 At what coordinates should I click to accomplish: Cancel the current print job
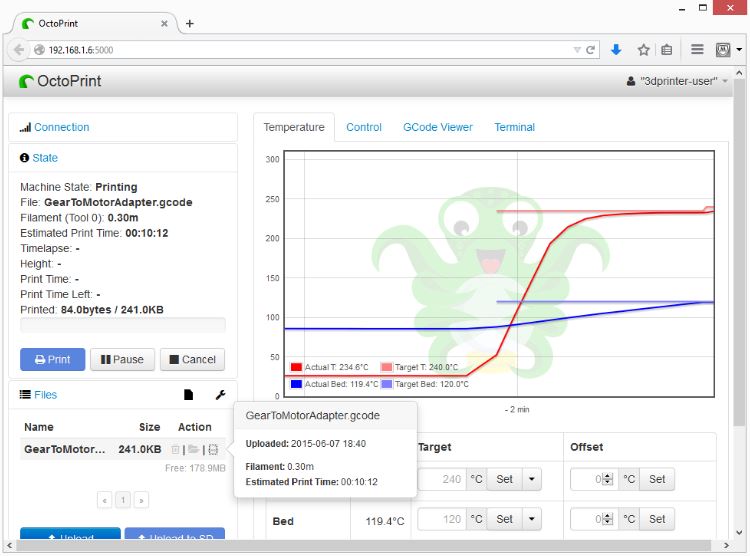pyautogui.click(x=191, y=359)
